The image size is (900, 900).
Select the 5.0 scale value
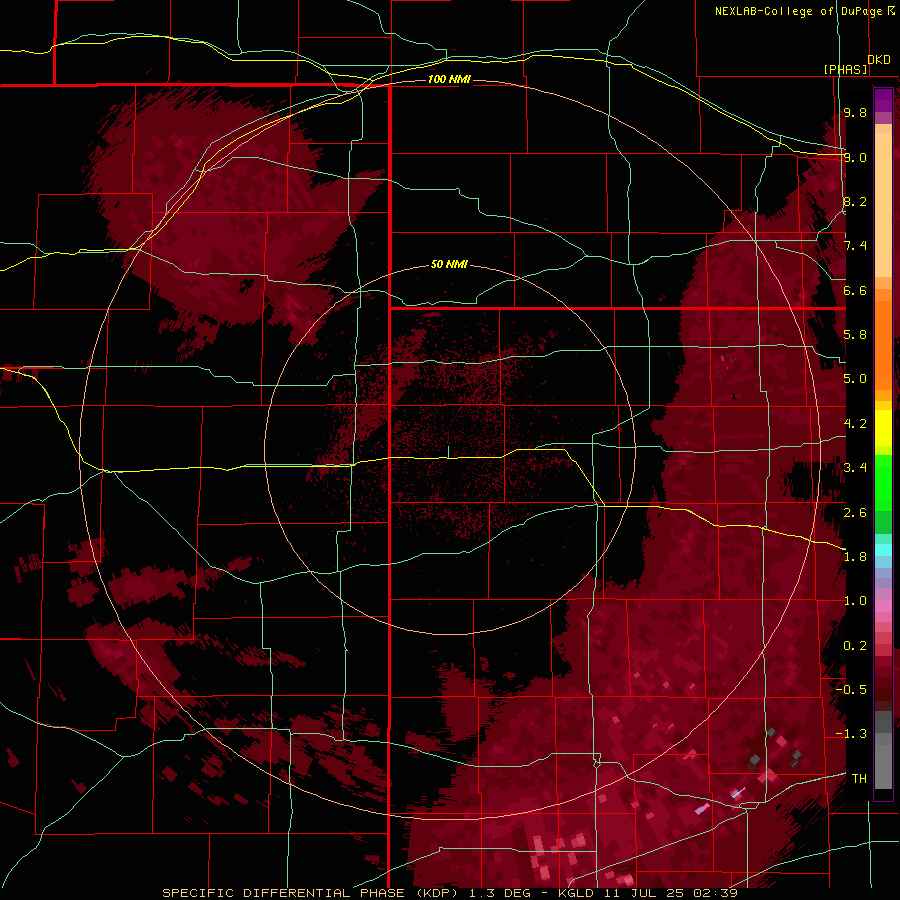[x=855, y=379]
